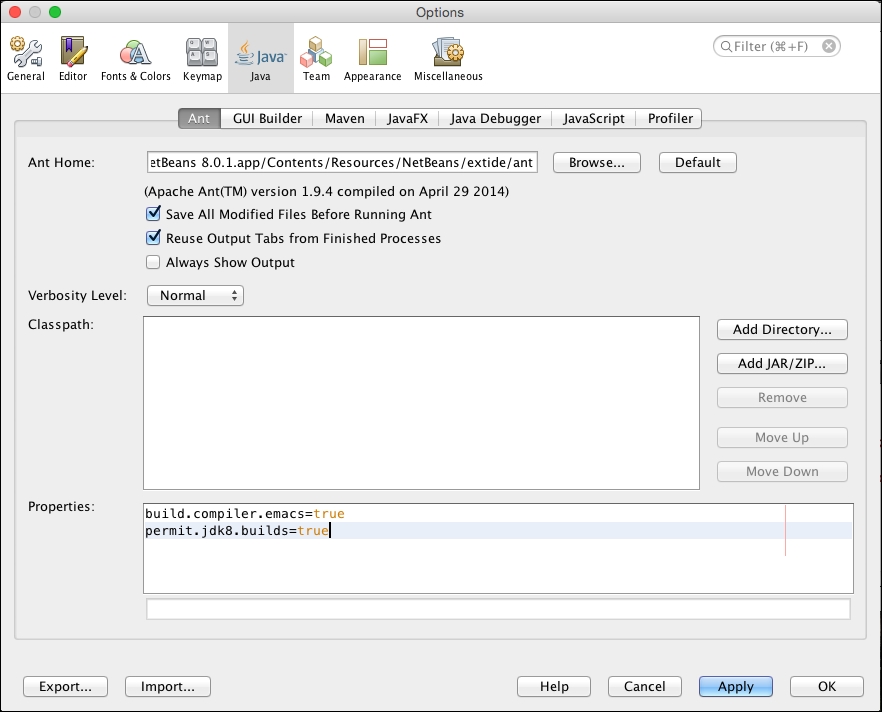Switch to the Maven tab
Image resolution: width=882 pixels, height=712 pixels.
(344, 118)
